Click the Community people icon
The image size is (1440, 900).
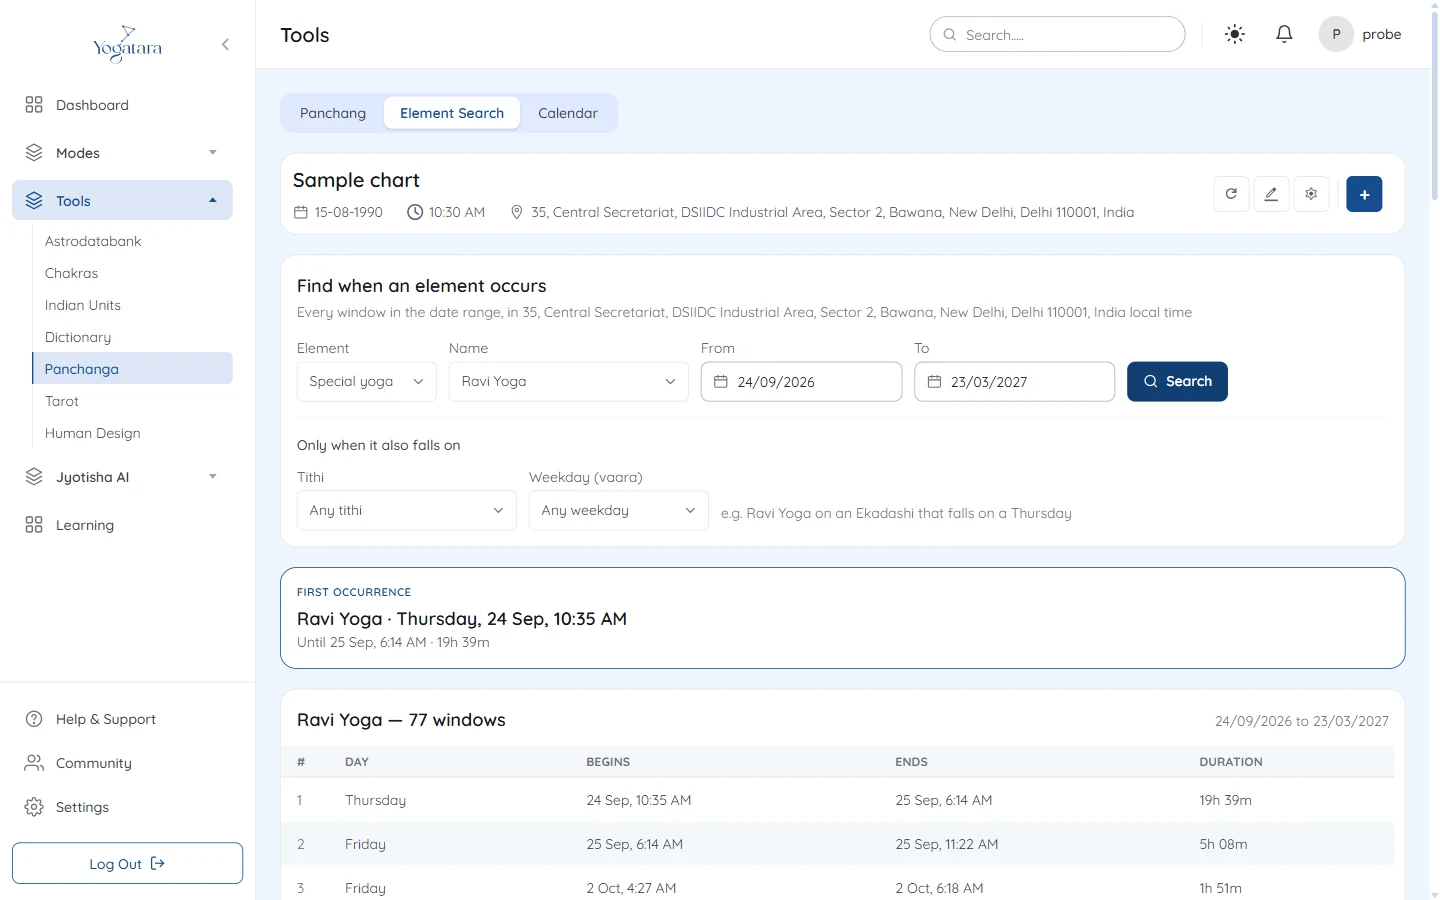coord(34,763)
